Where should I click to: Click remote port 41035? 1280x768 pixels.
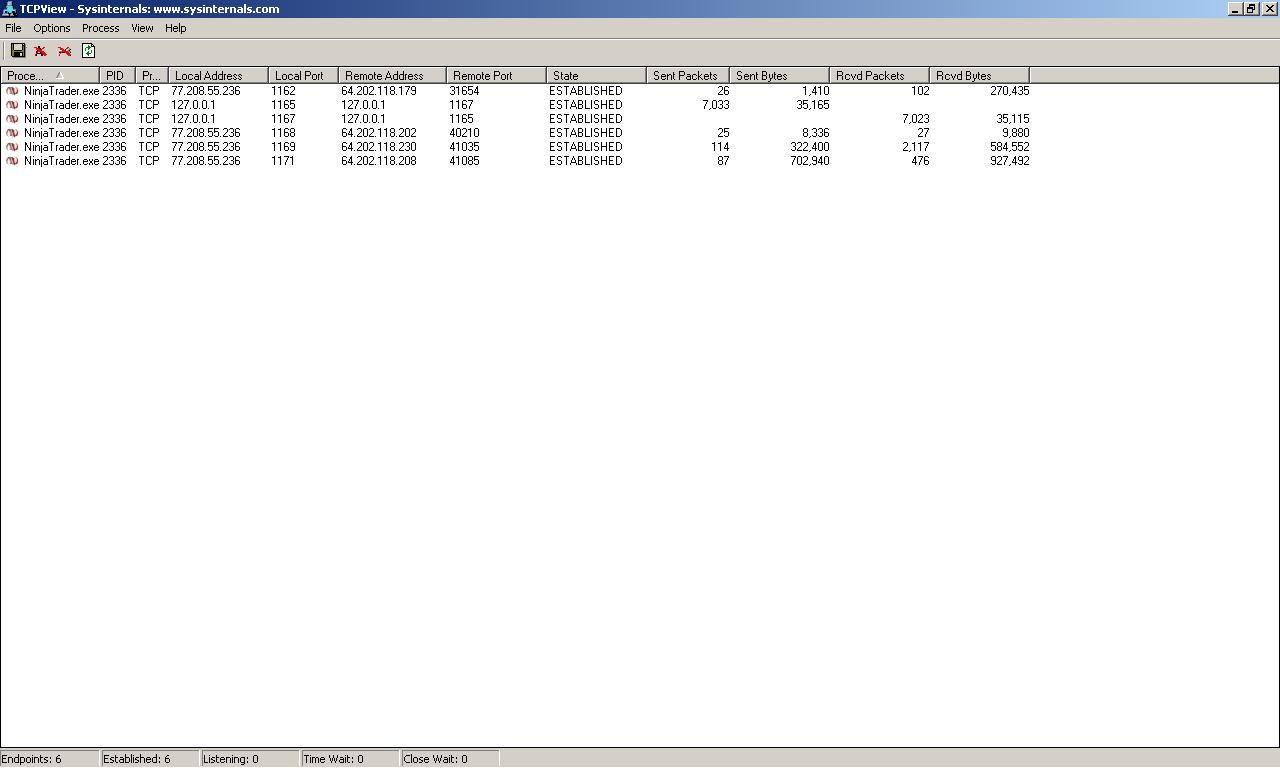click(465, 147)
